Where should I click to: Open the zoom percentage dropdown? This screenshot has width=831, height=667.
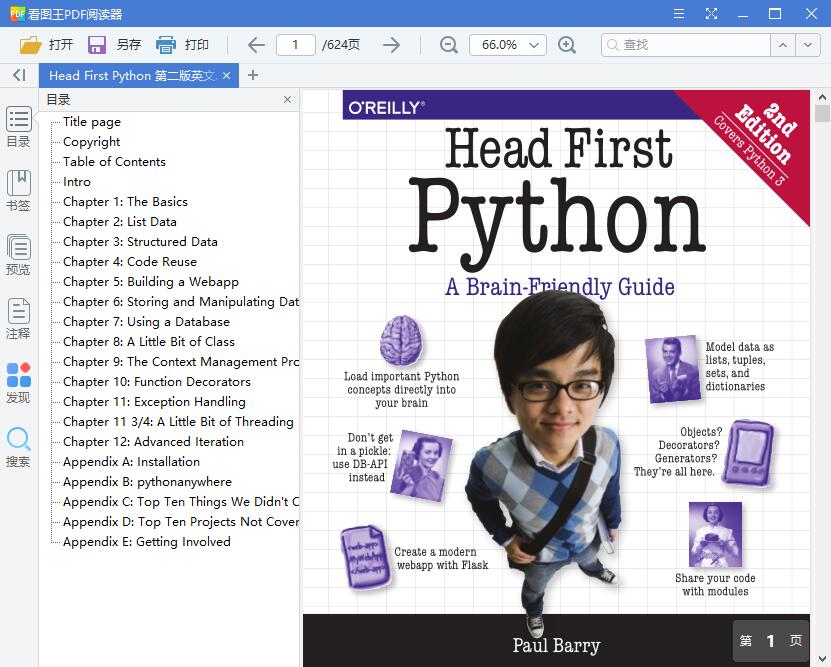(x=534, y=45)
